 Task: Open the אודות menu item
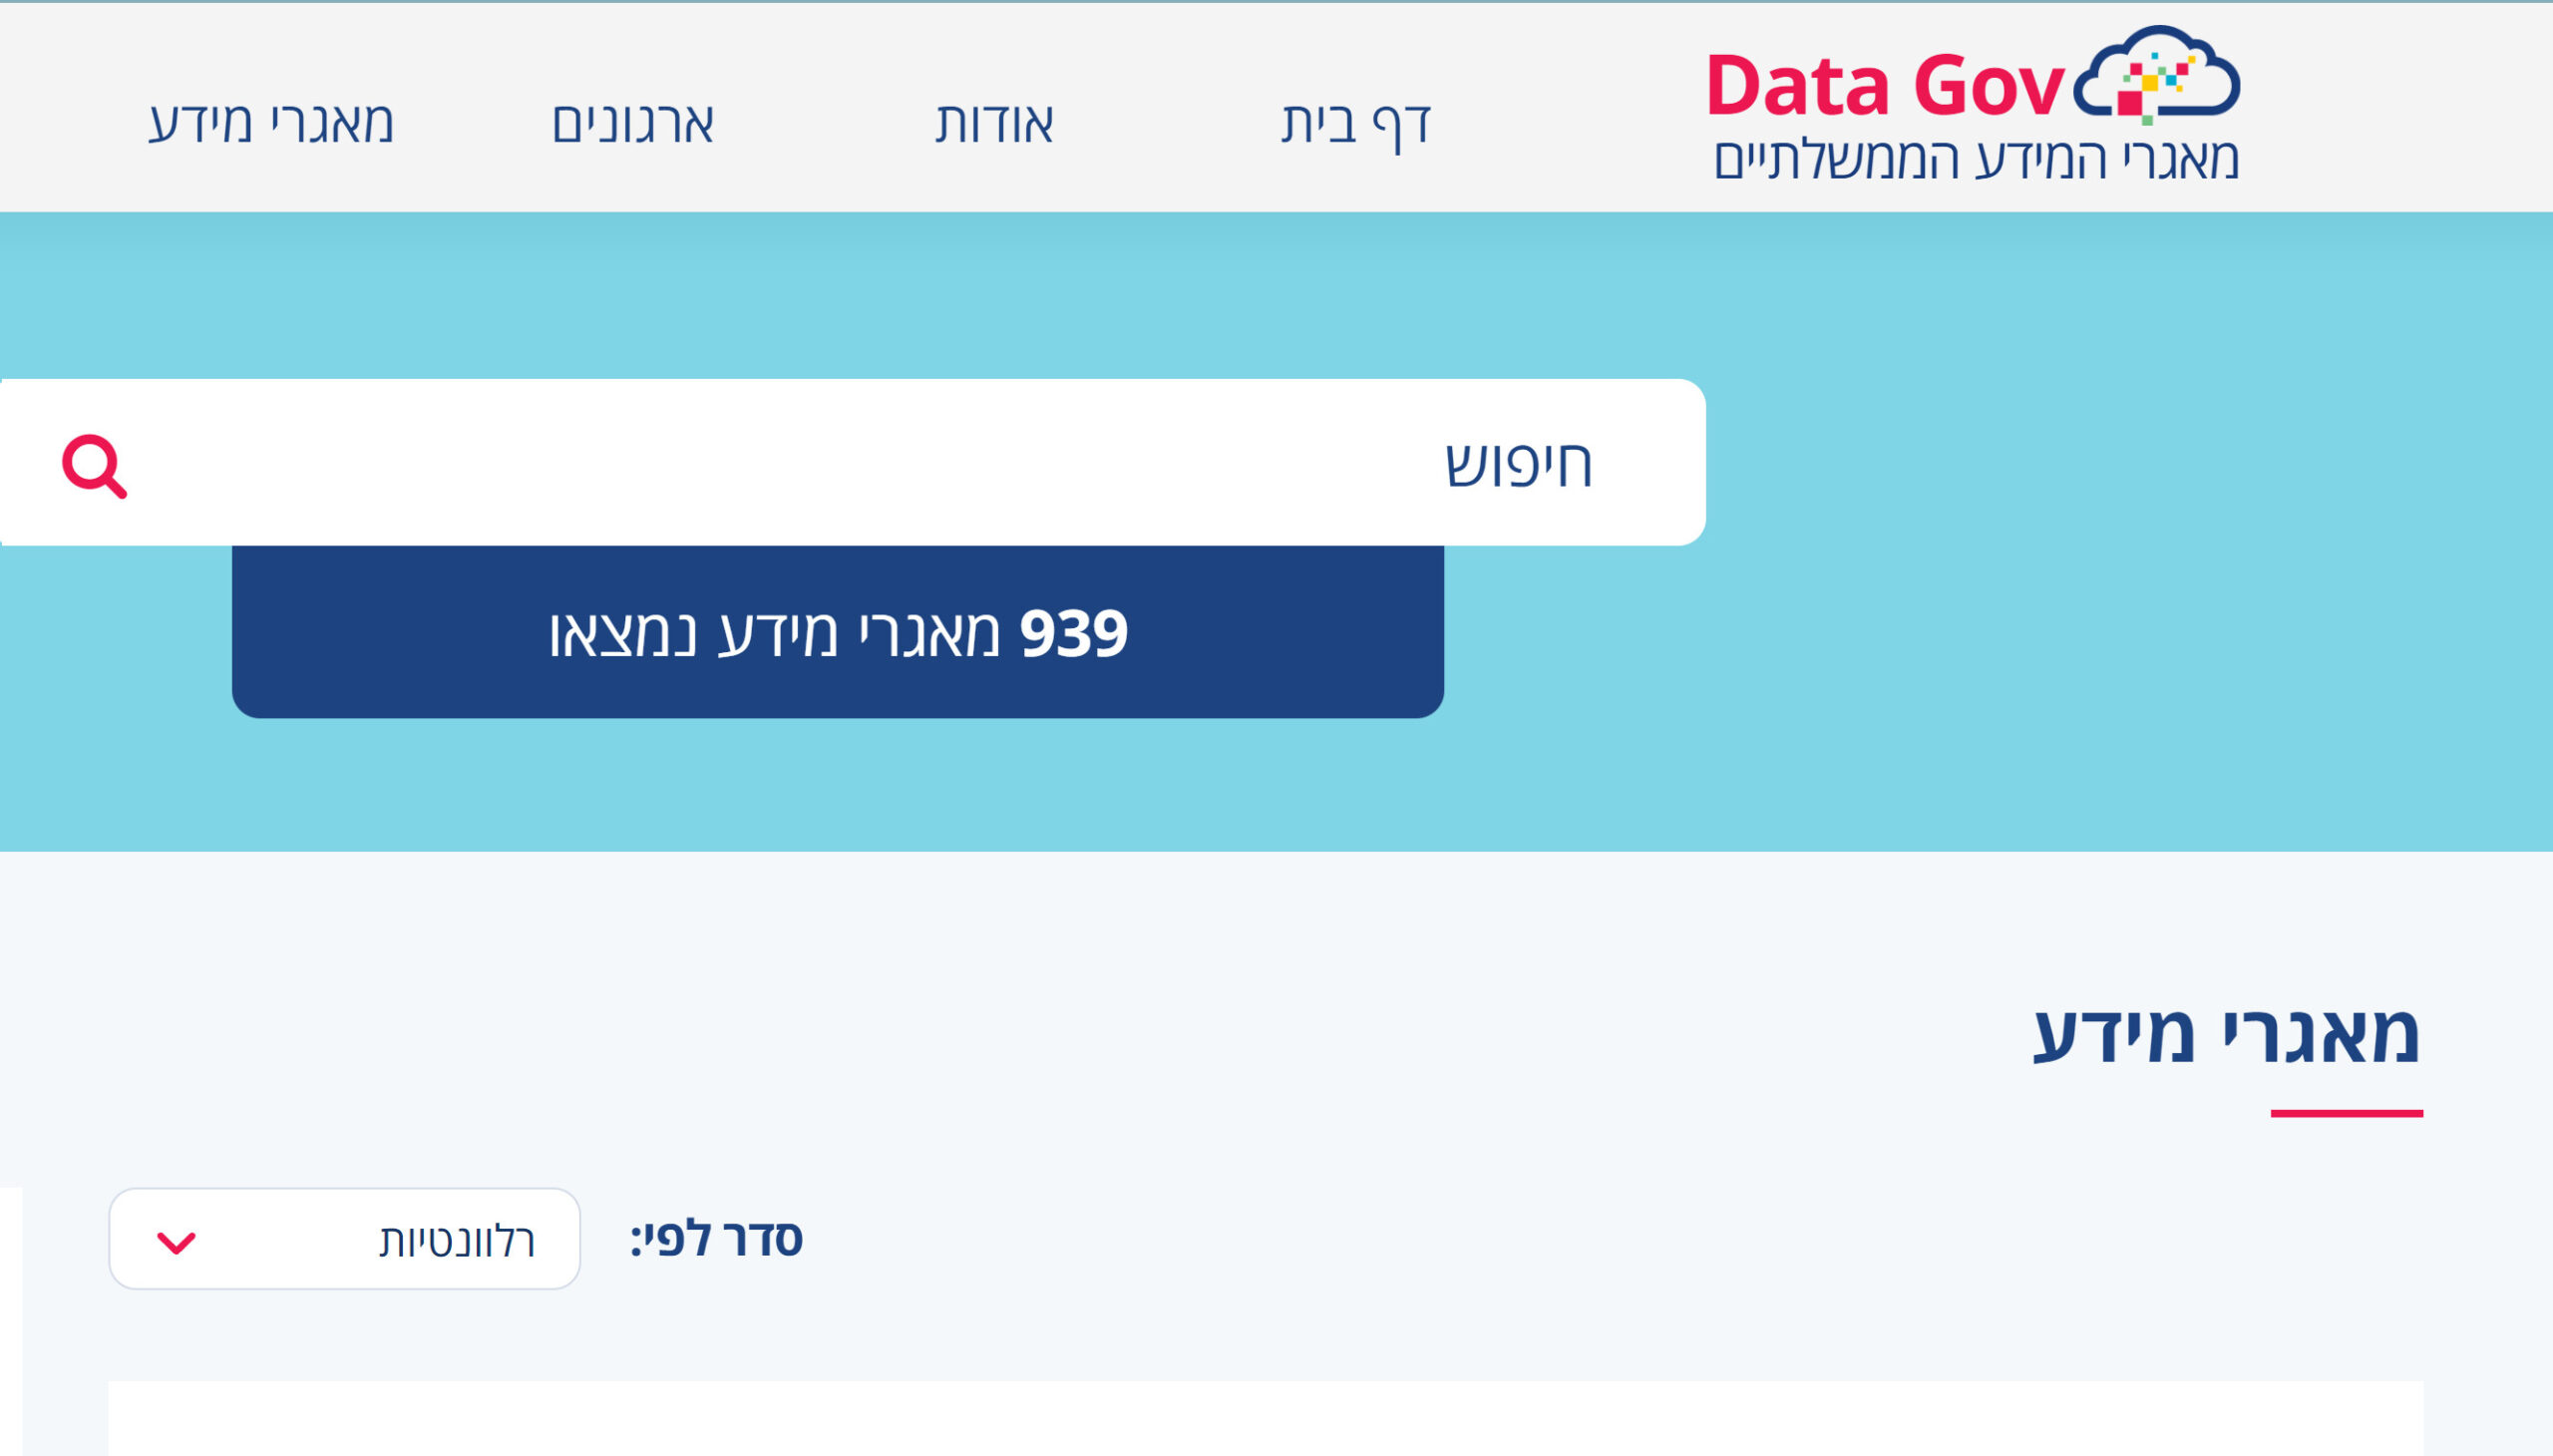point(994,123)
